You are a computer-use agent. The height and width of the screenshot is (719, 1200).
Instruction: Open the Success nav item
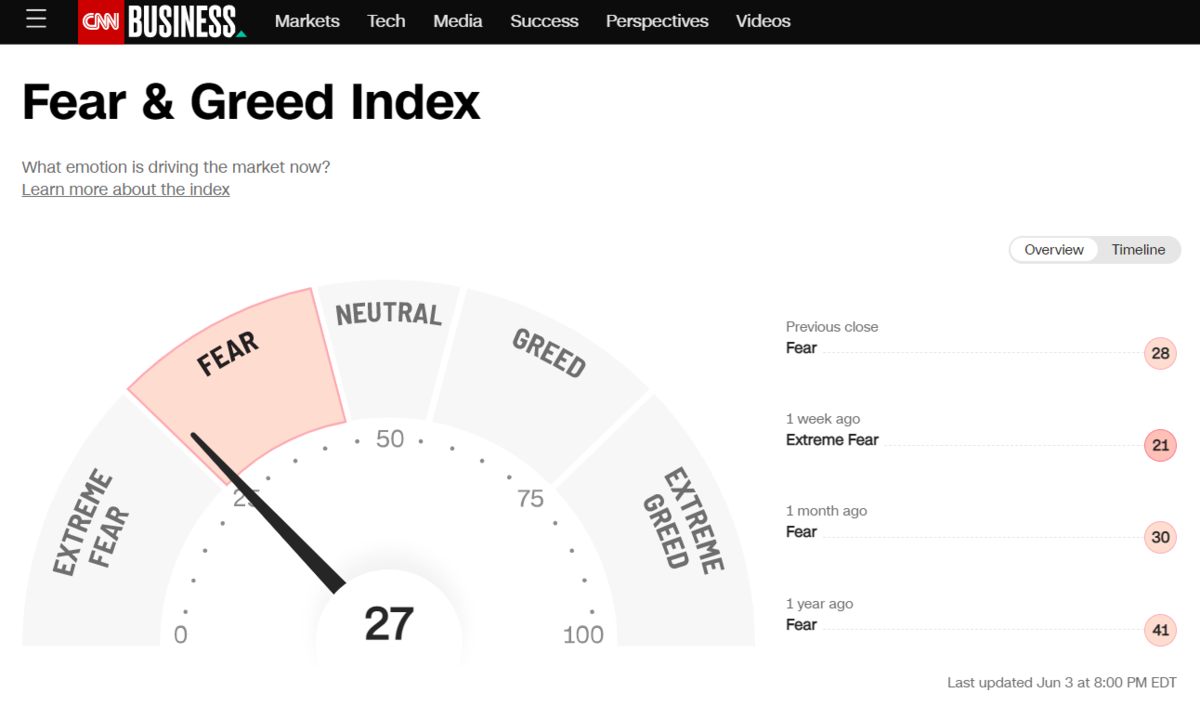click(x=544, y=21)
